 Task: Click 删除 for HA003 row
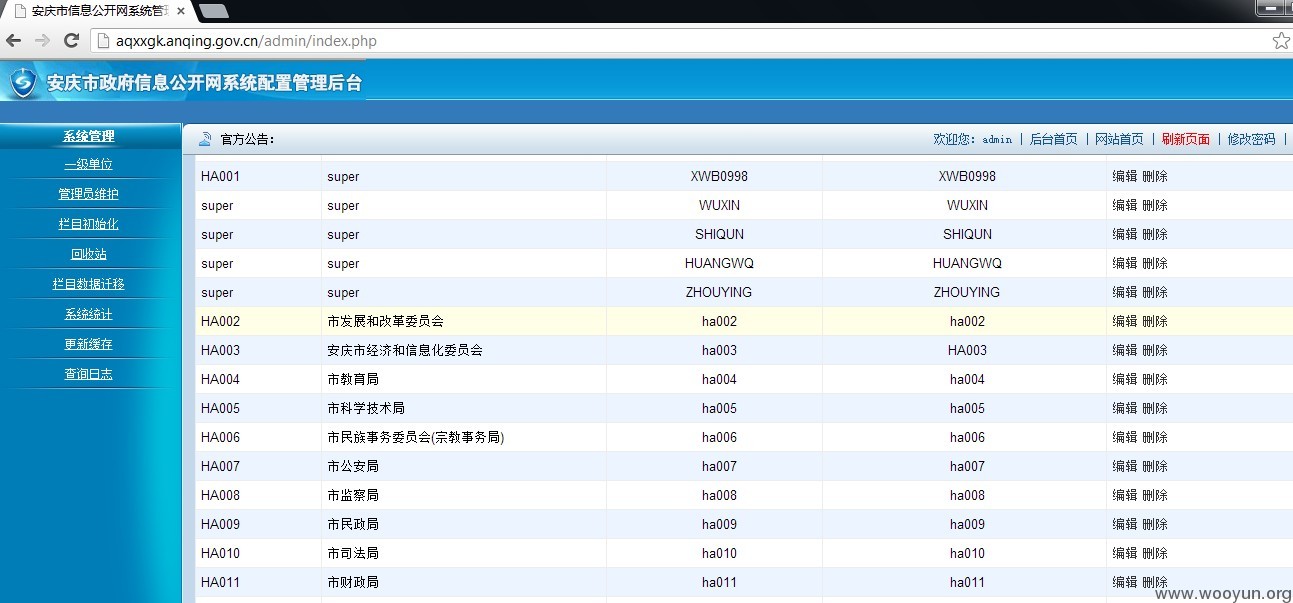(1154, 350)
